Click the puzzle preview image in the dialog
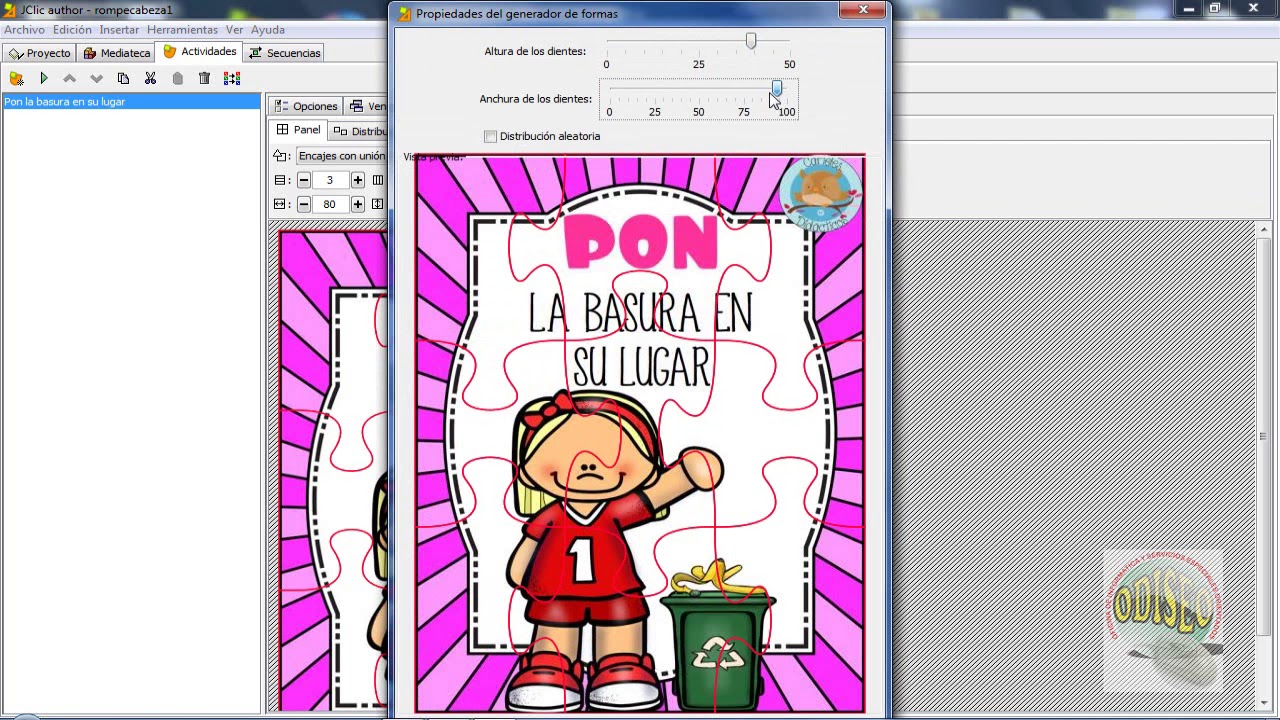 640,434
